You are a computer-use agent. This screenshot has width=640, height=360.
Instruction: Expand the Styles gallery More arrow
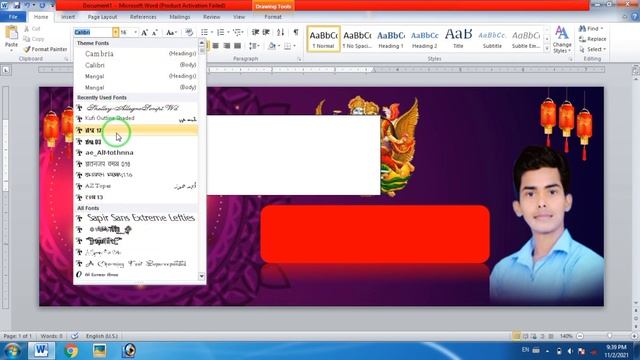point(547,48)
